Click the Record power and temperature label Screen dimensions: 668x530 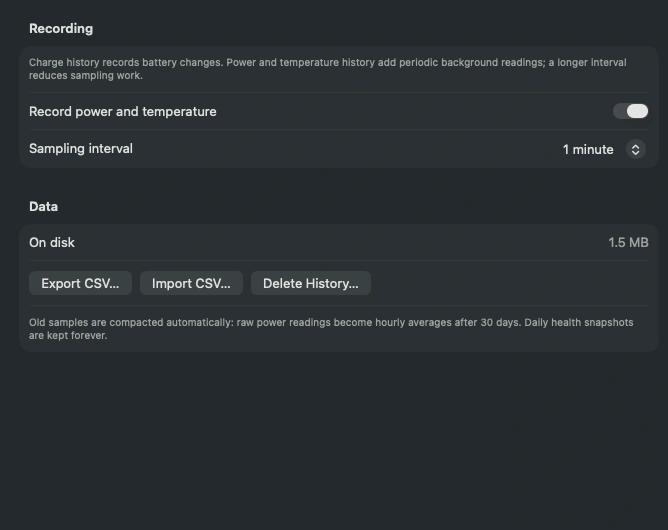click(x=123, y=112)
